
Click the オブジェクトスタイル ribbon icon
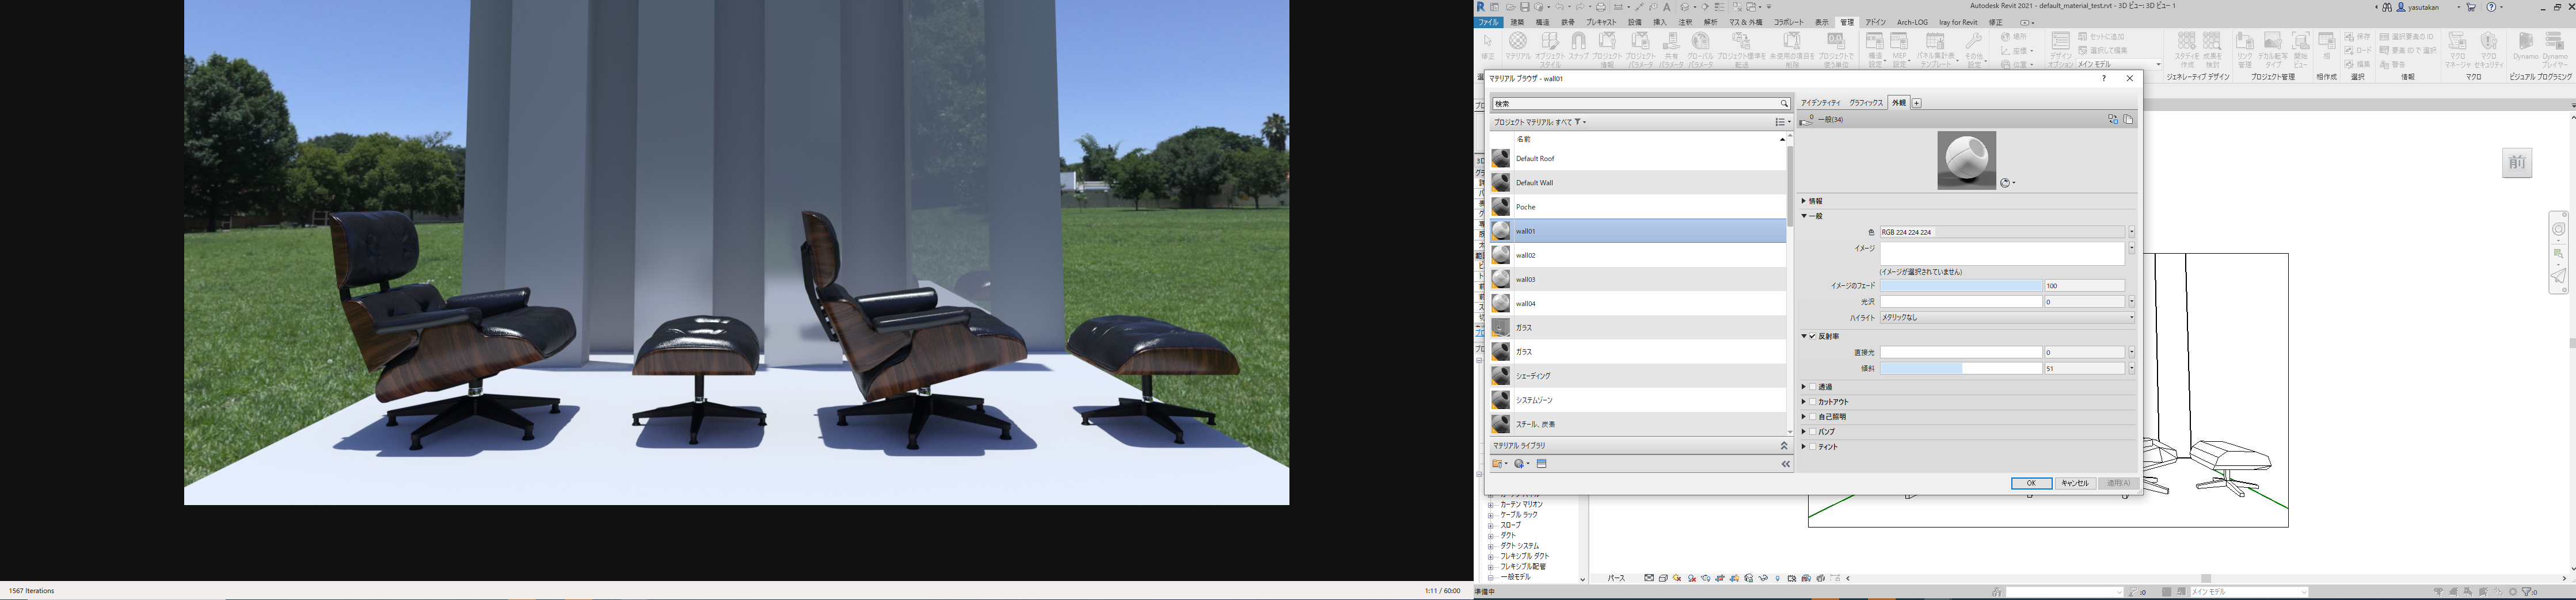tap(1549, 49)
